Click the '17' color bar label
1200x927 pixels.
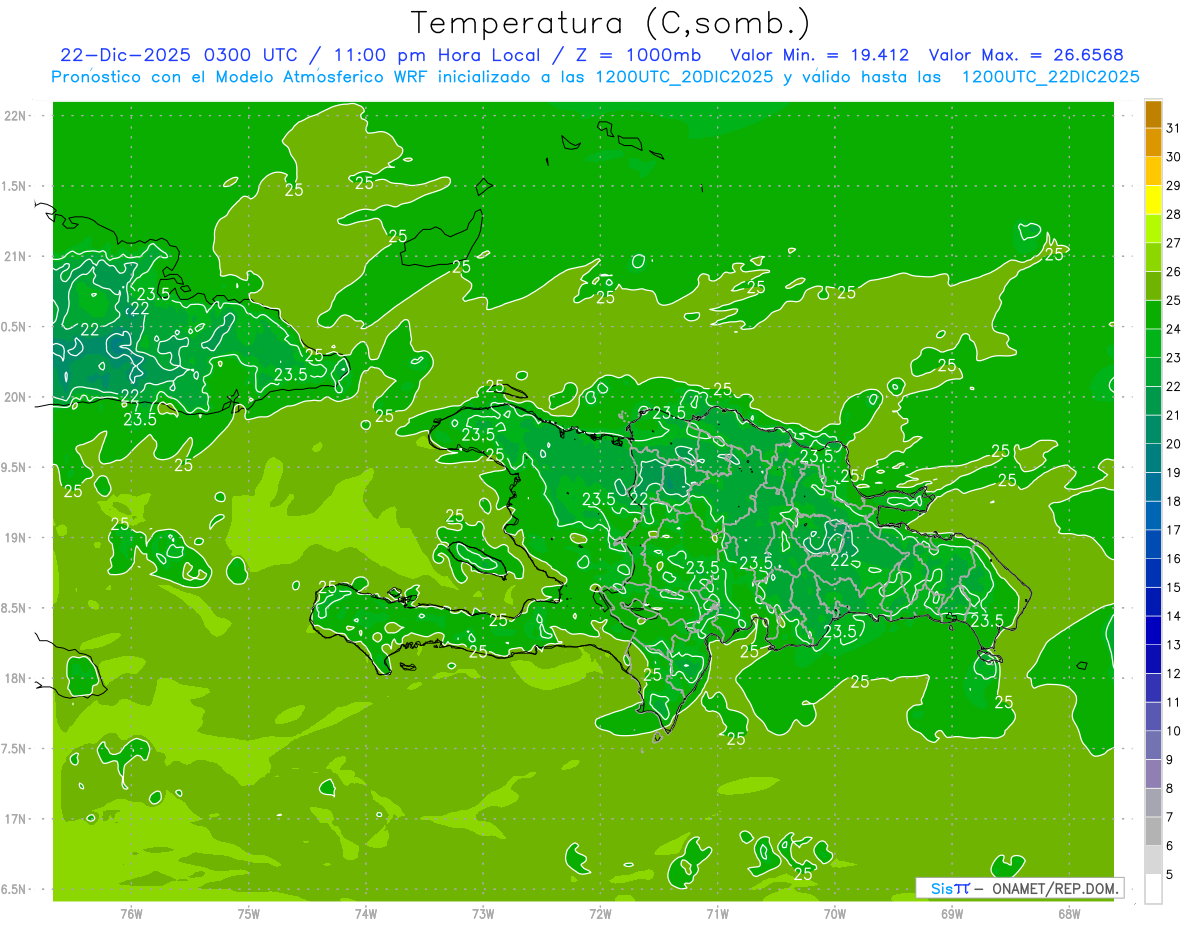coord(1174,530)
